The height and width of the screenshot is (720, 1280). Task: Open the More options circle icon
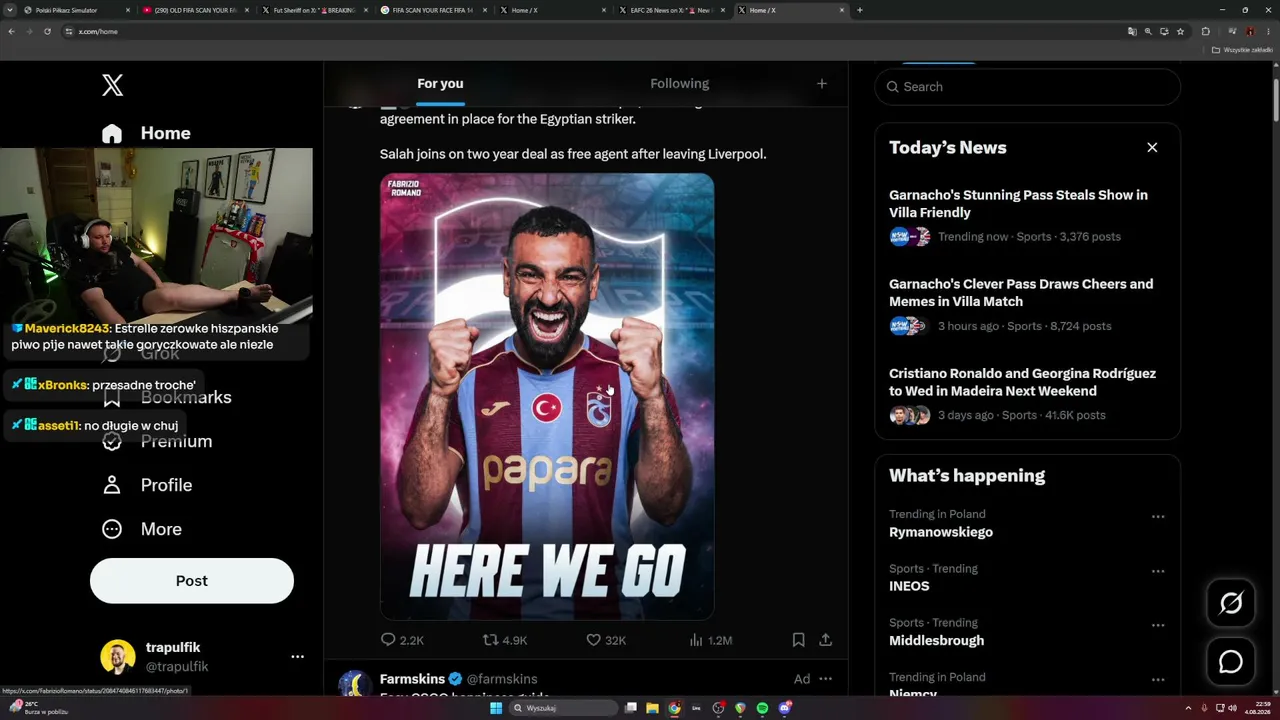[x=112, y=529]
